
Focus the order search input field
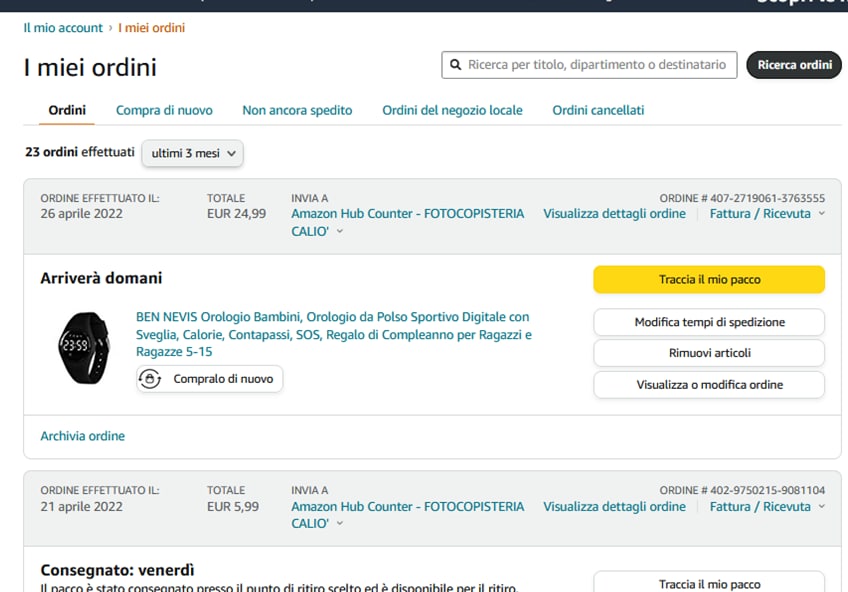597,65
